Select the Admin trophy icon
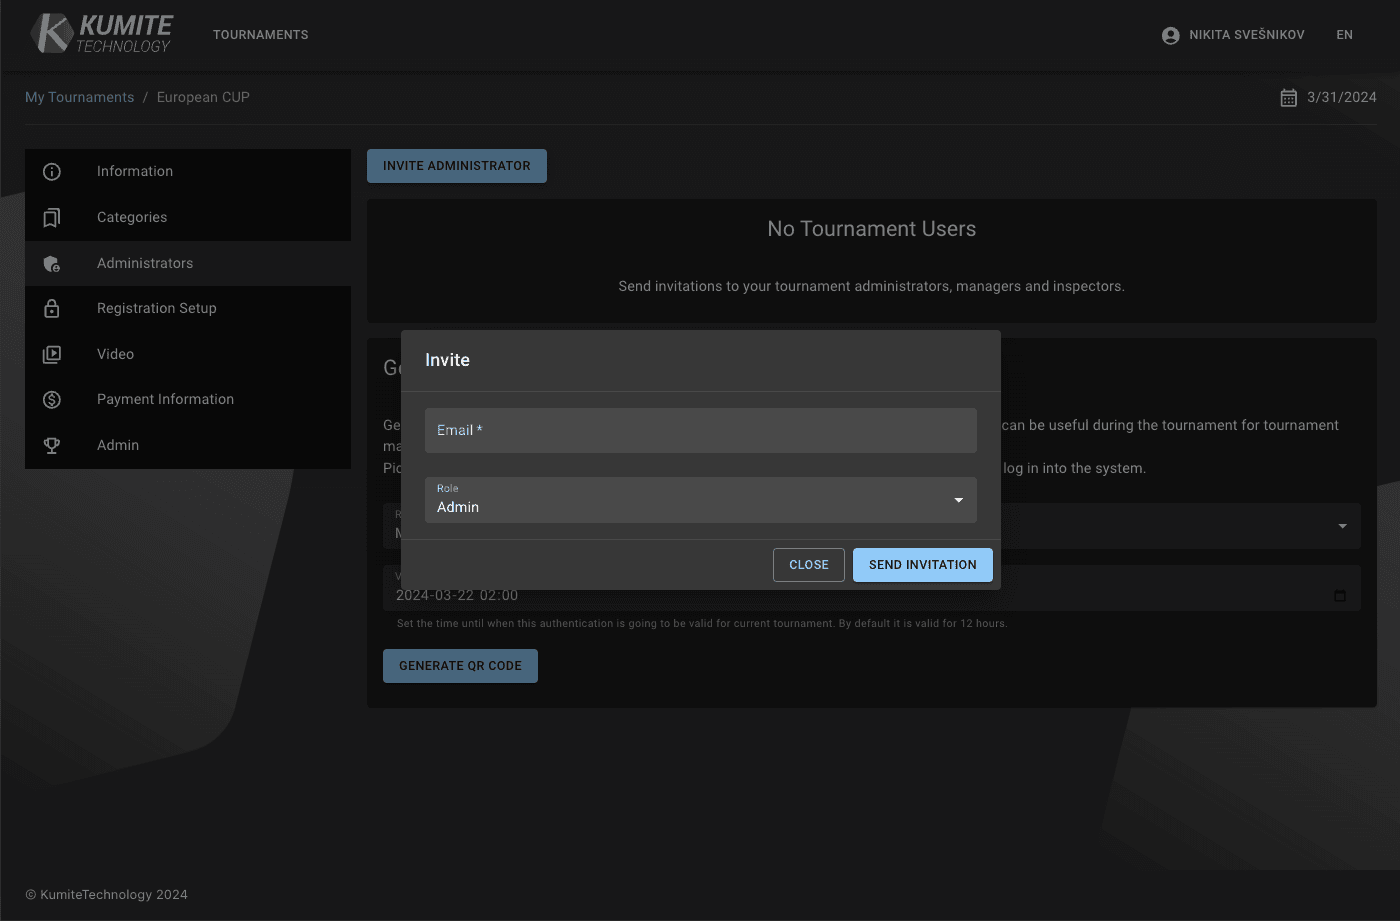The image size is (1400, 921). [52, 445]
